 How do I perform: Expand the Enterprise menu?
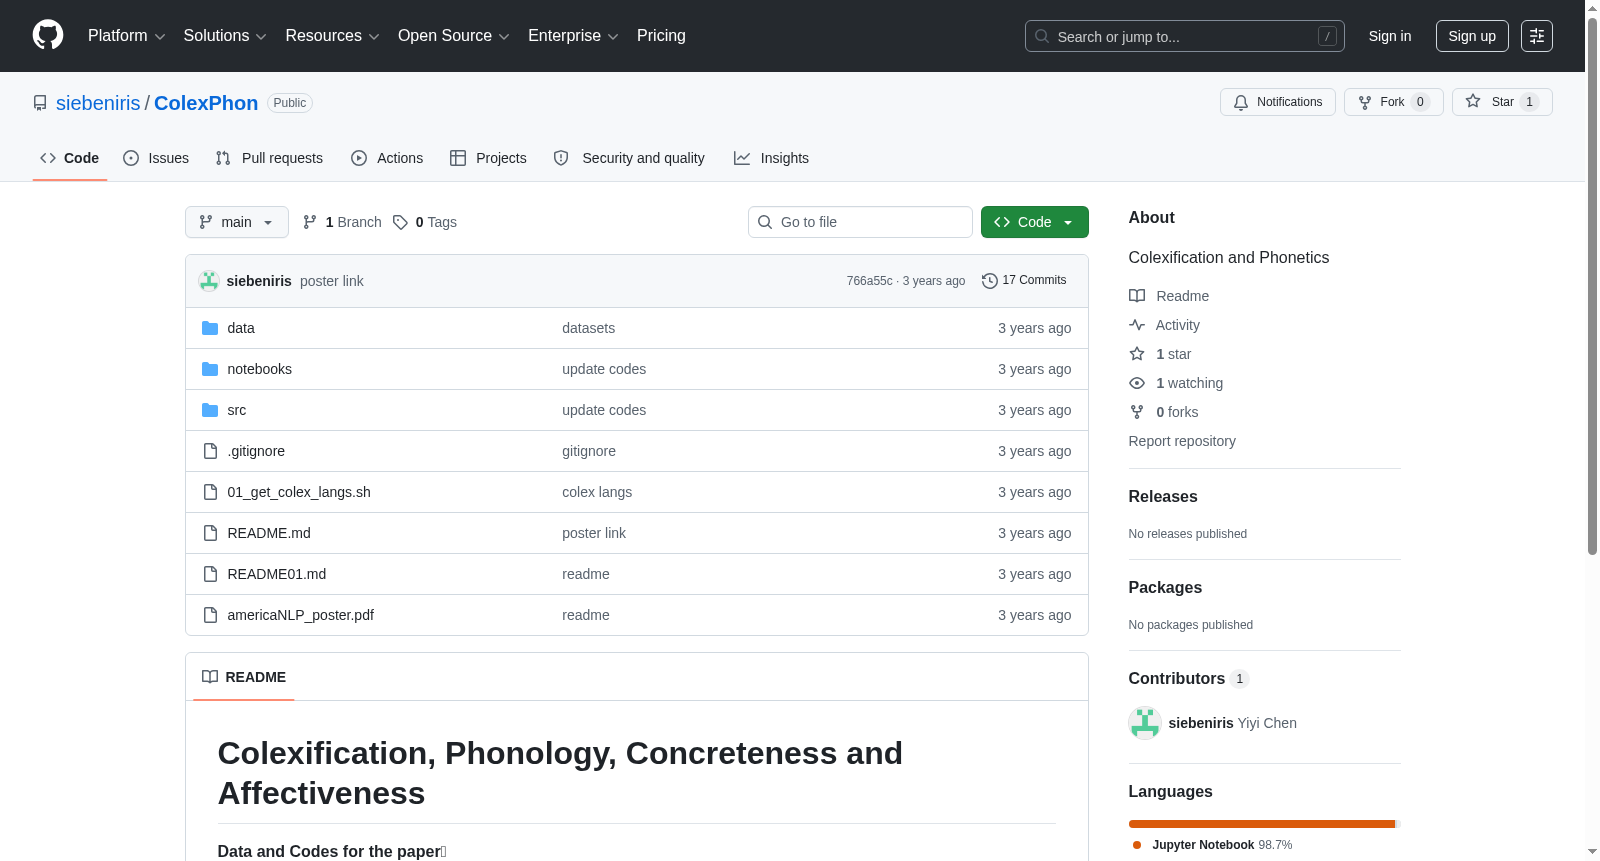click(573, 36)
